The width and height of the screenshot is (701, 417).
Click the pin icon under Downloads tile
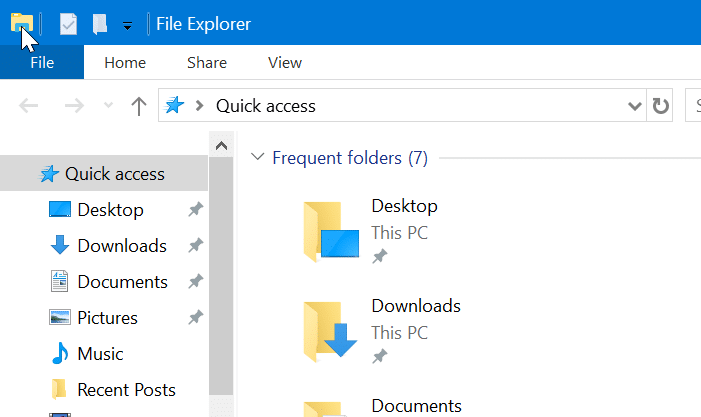[380, 356]
